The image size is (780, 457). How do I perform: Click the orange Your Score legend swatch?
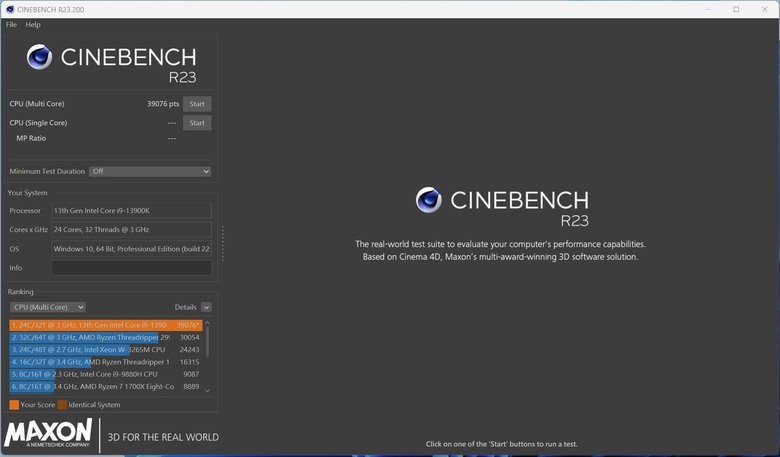click(14, 405)
